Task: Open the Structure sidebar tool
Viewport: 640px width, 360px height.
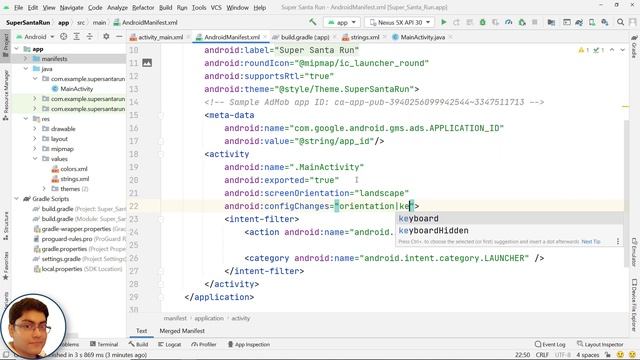Action: coord(6,225)
